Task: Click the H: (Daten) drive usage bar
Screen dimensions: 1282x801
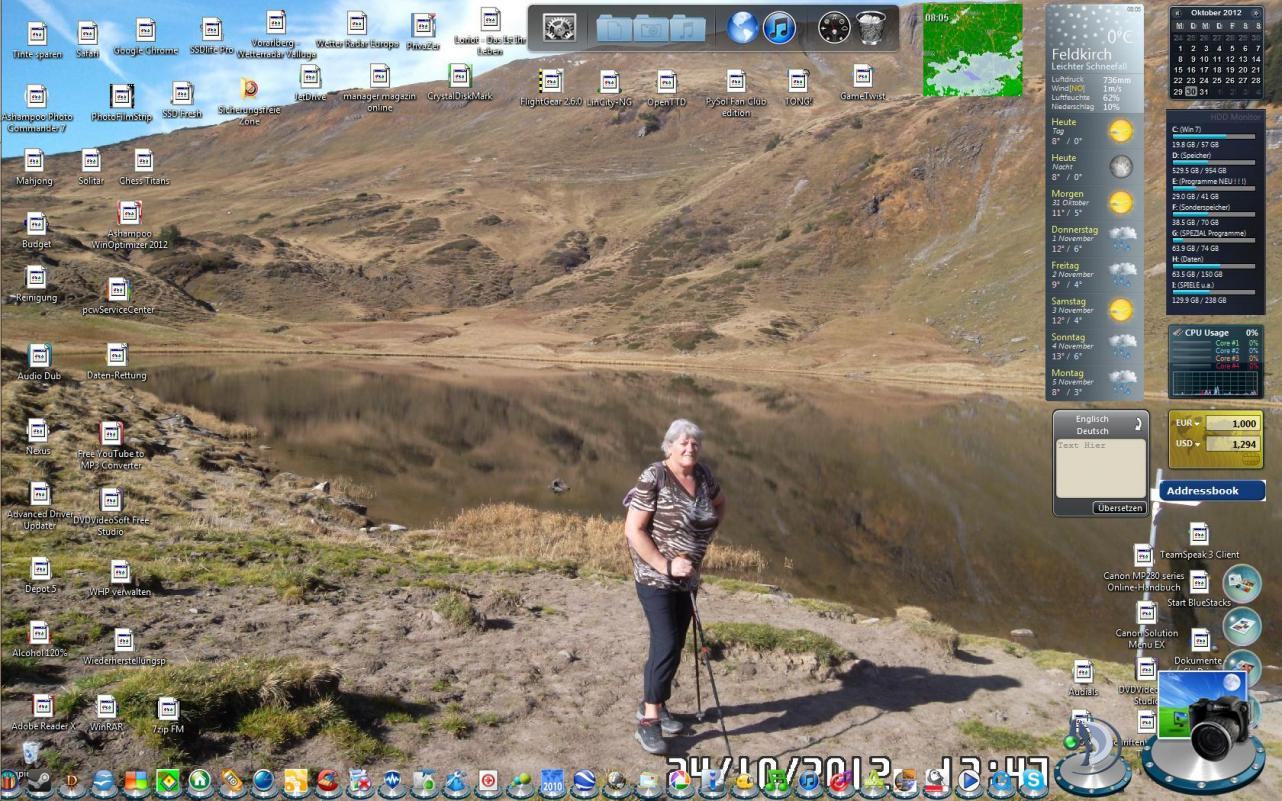Action: (x=1214, y=266)
